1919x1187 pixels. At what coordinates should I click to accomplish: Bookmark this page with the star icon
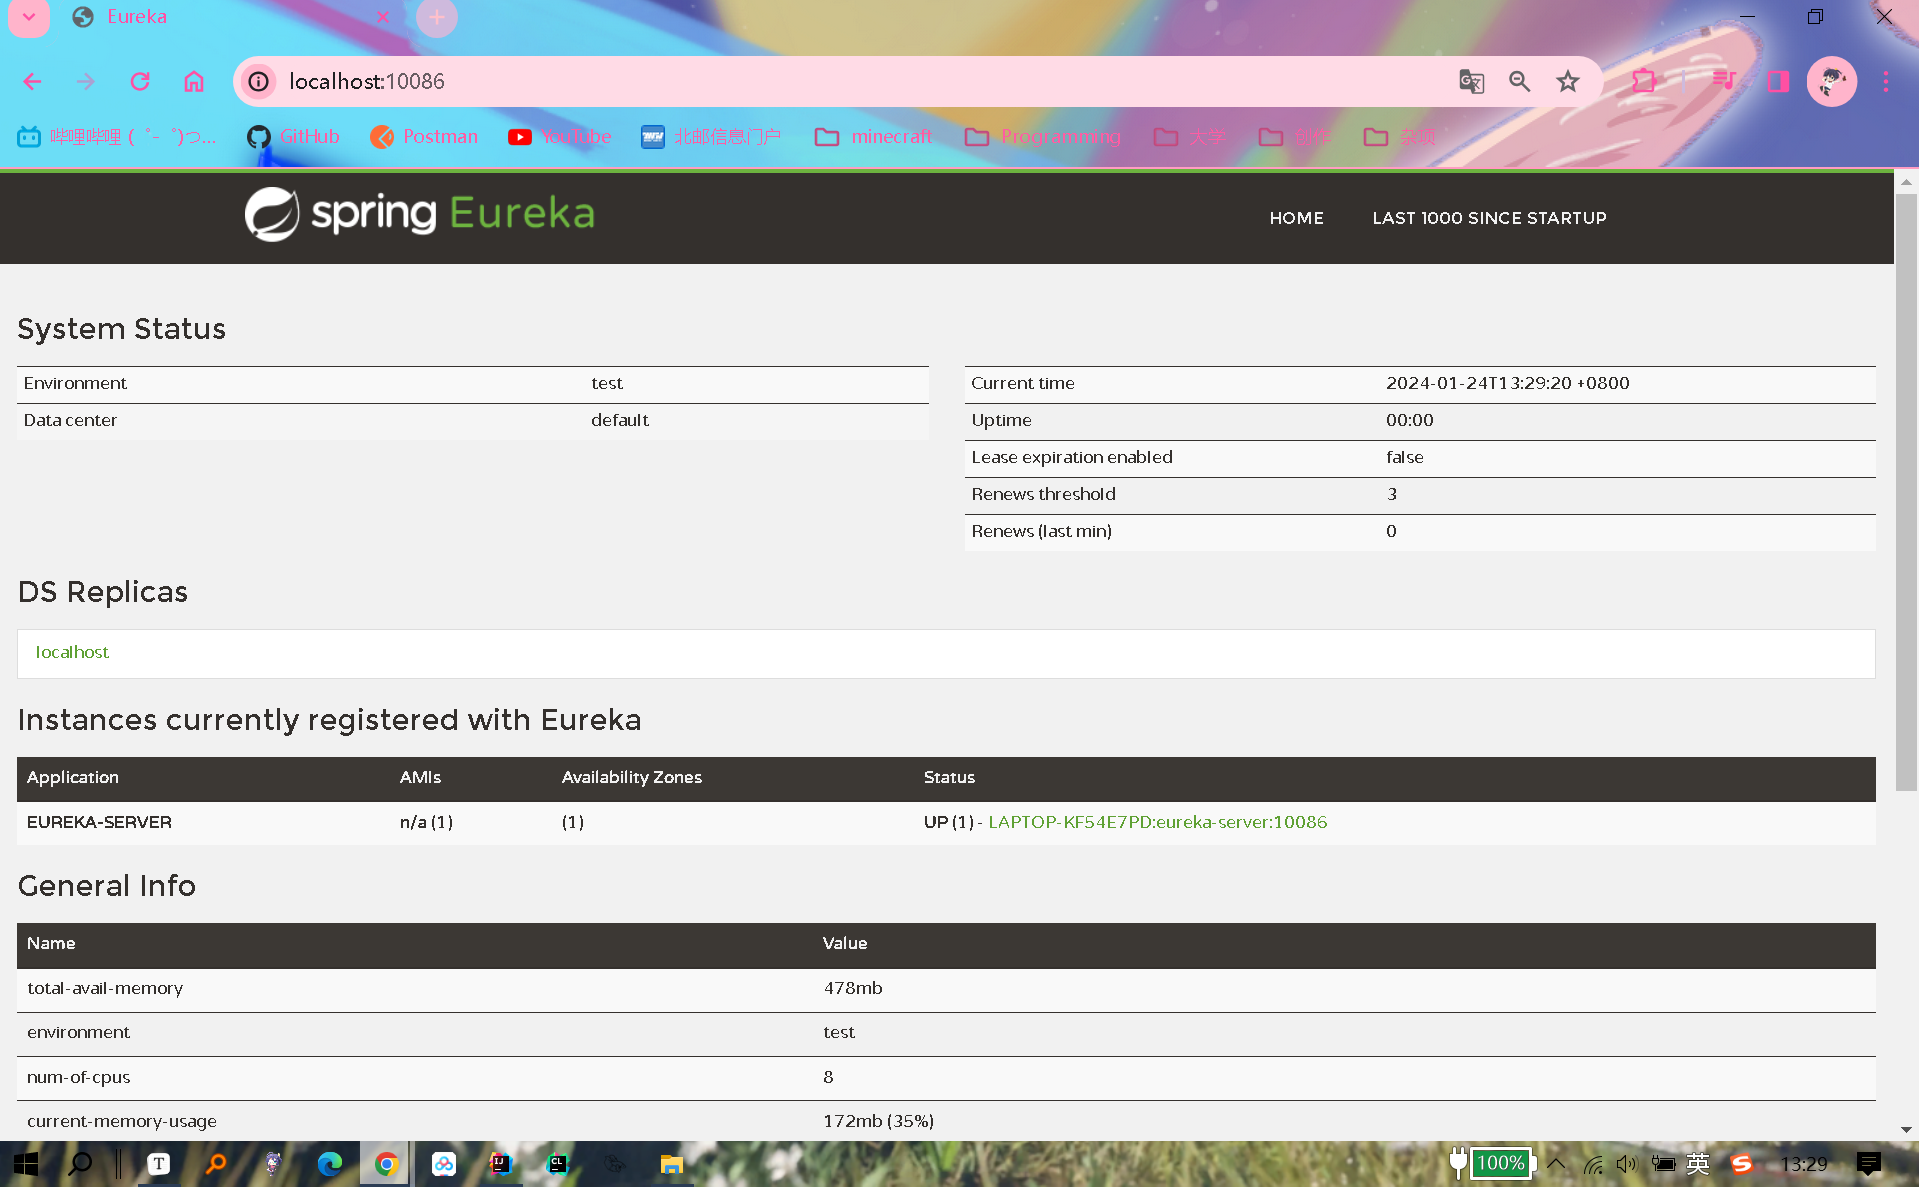click(x=1568, y=82)
